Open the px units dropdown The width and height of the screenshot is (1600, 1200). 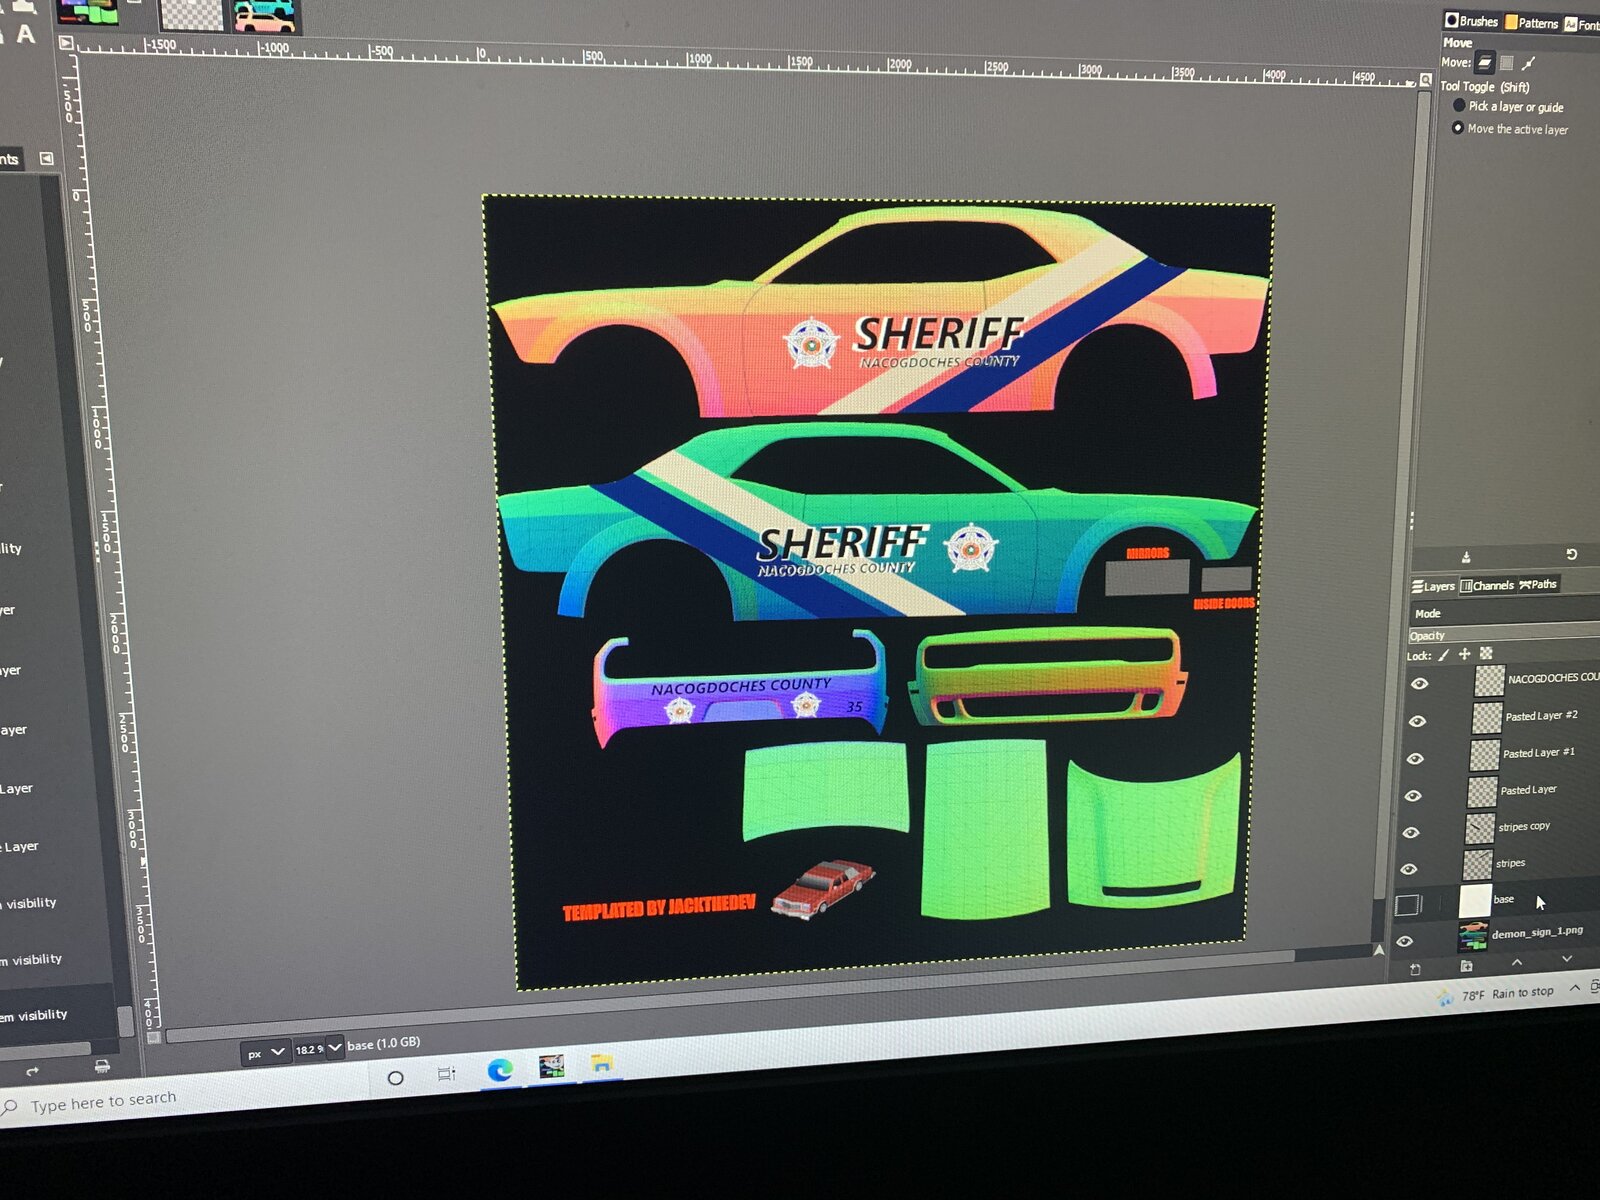tap(265, 1053)
